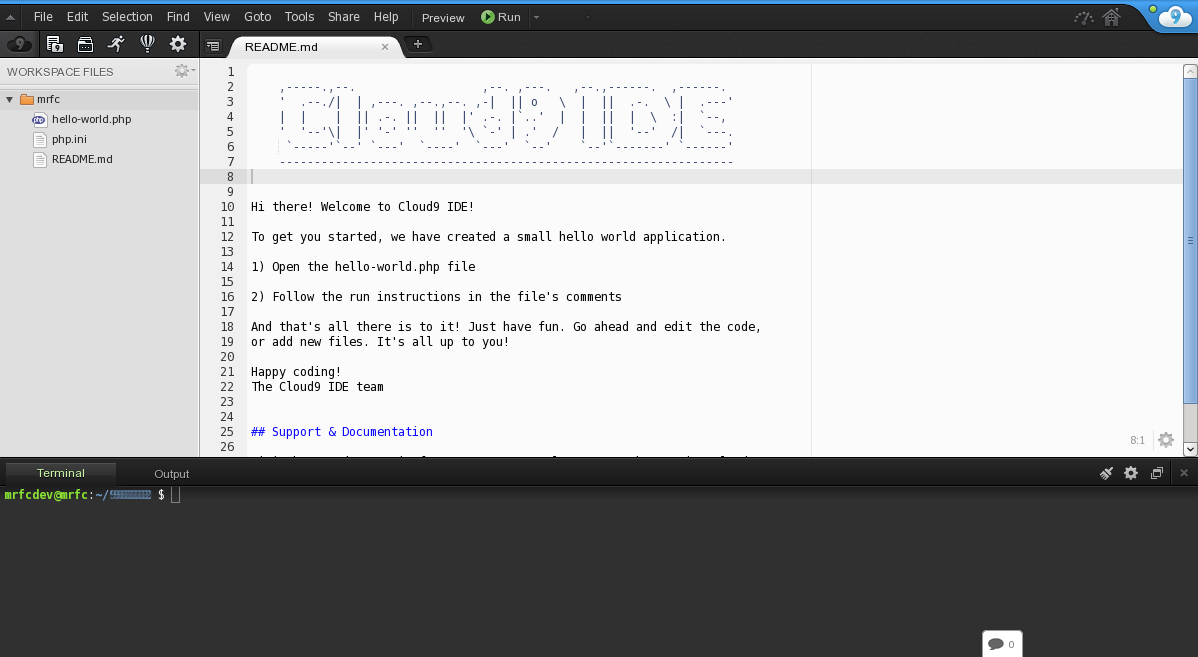Viewport: 1198px width, 657px height.
Task: Click the green Run button
Action: click(500, 17)
